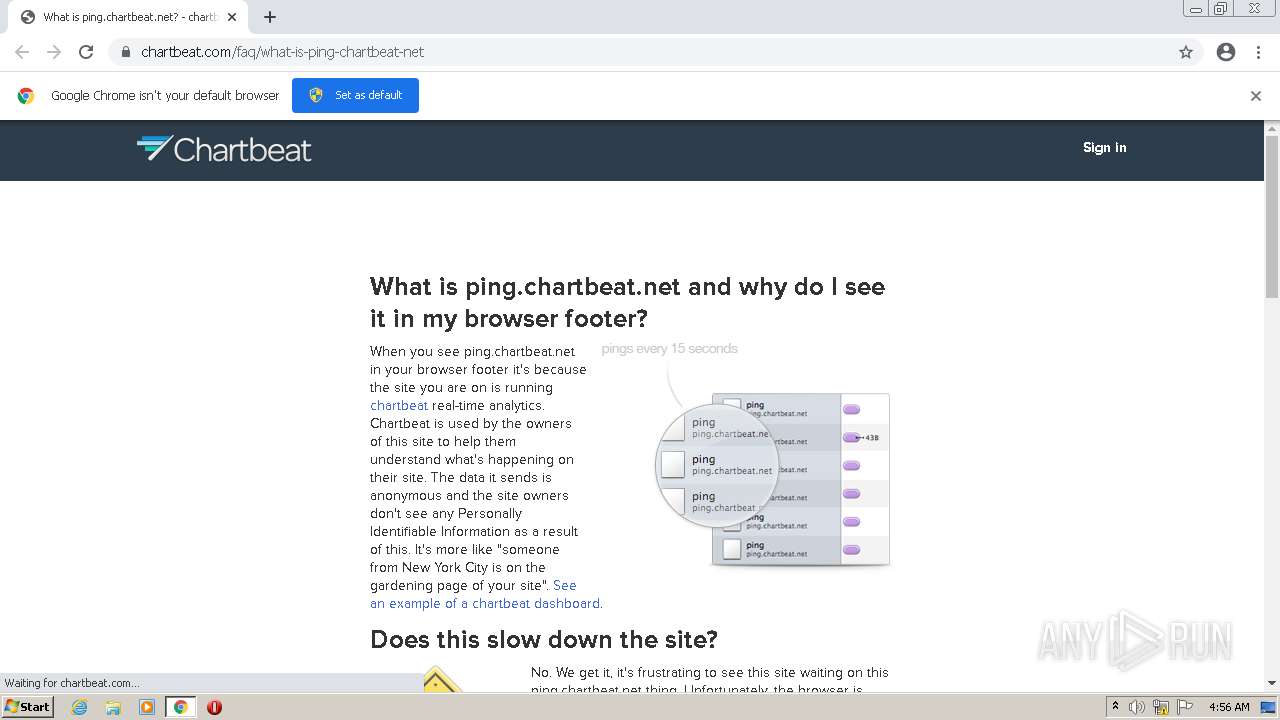Click the page's vertical scrollbar thumb
The width and height of the screenshot is (1280, 720).
pyautogui.click(x=1272, y=216)
